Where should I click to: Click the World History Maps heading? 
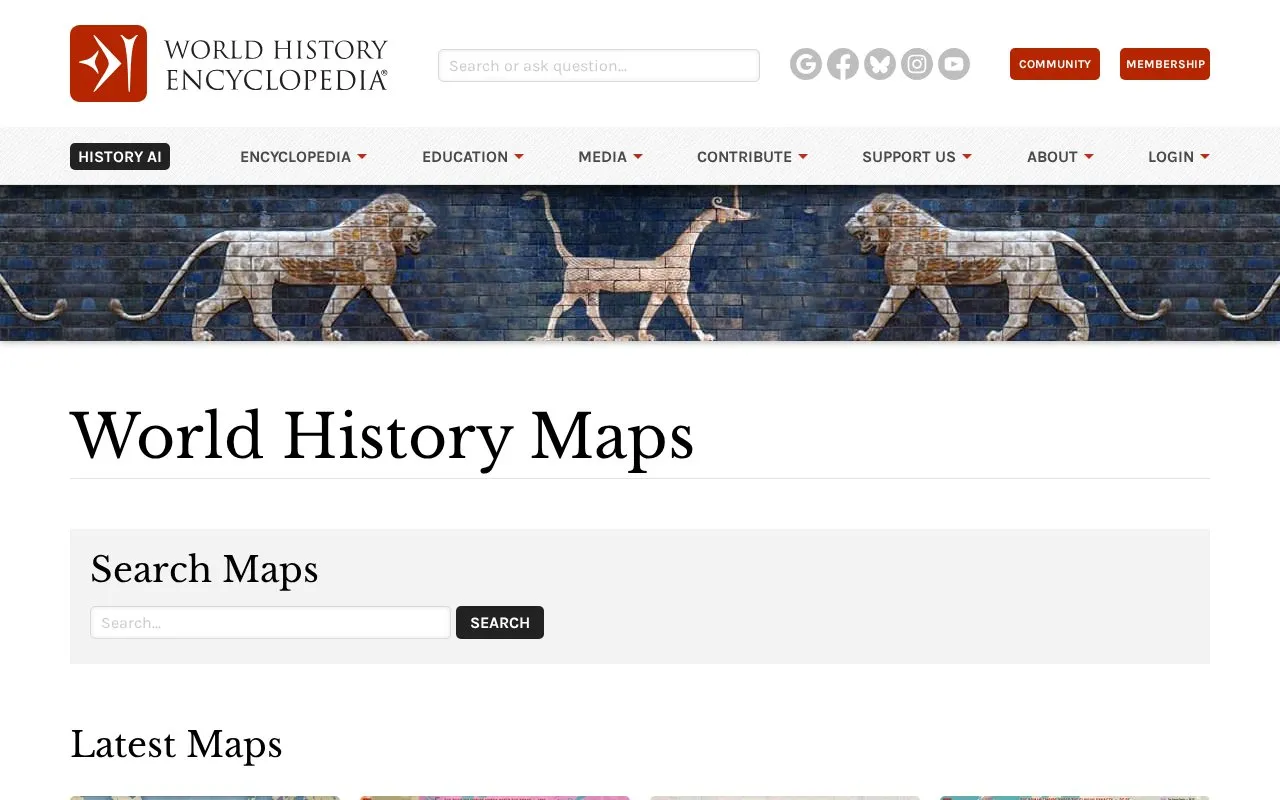tap(382, 436)
